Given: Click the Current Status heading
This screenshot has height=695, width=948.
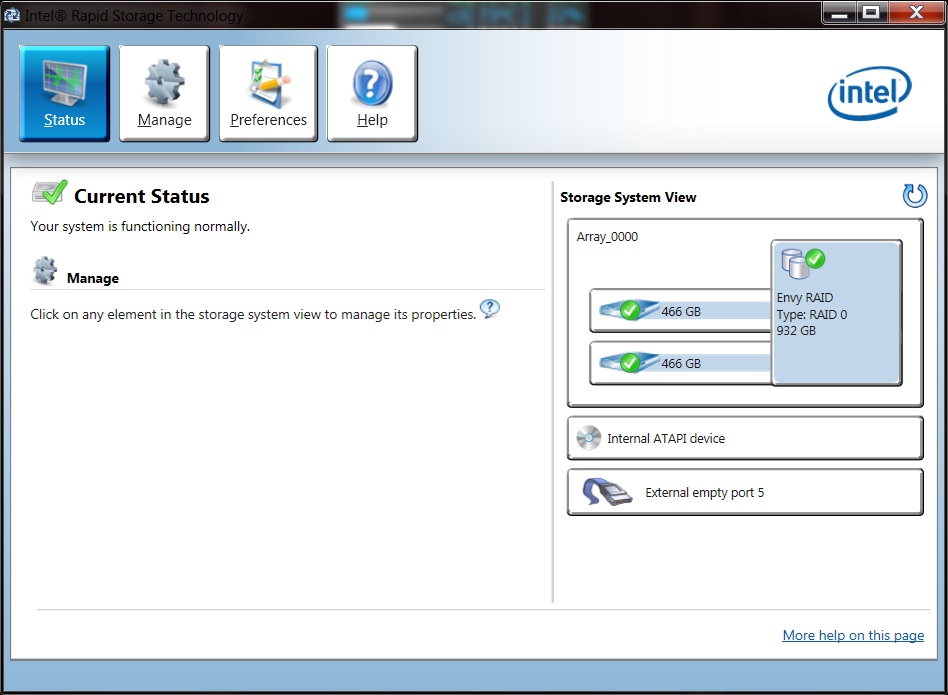Looking at the screenshot, I should coord(141,196).
